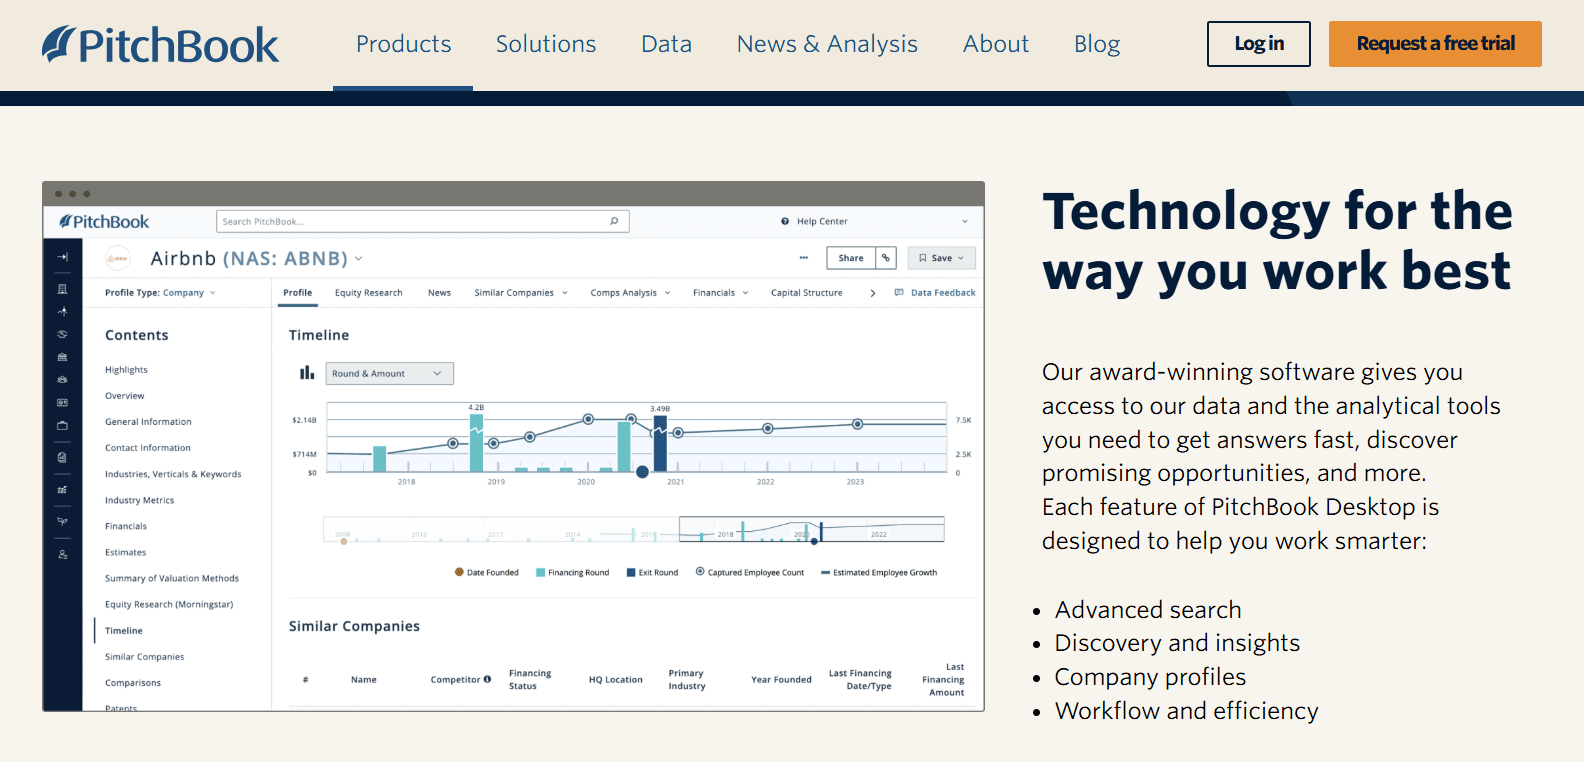Click the Help Center question mark icon
This screenshot has height=762, width=1584.
point(785,222)
